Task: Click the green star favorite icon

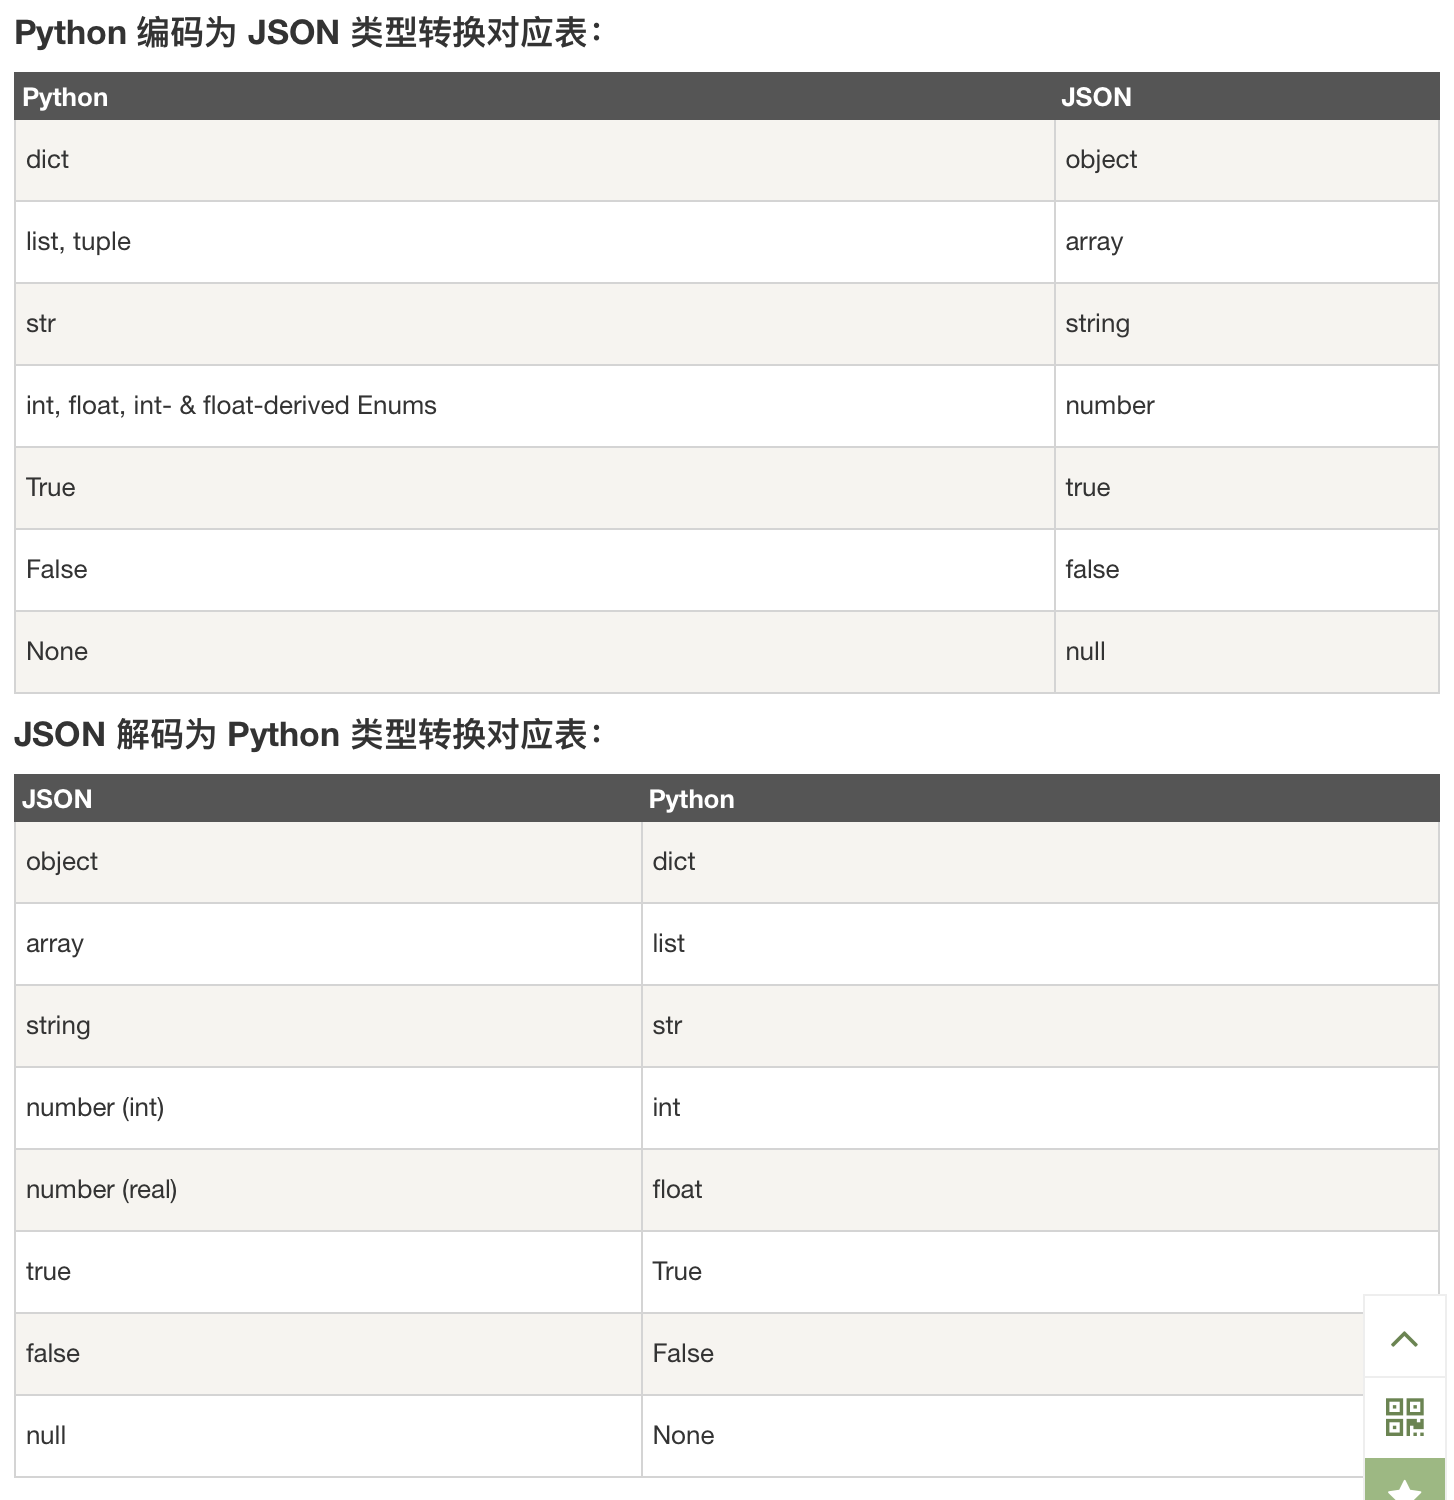Action: [x=1404, y=1487]
